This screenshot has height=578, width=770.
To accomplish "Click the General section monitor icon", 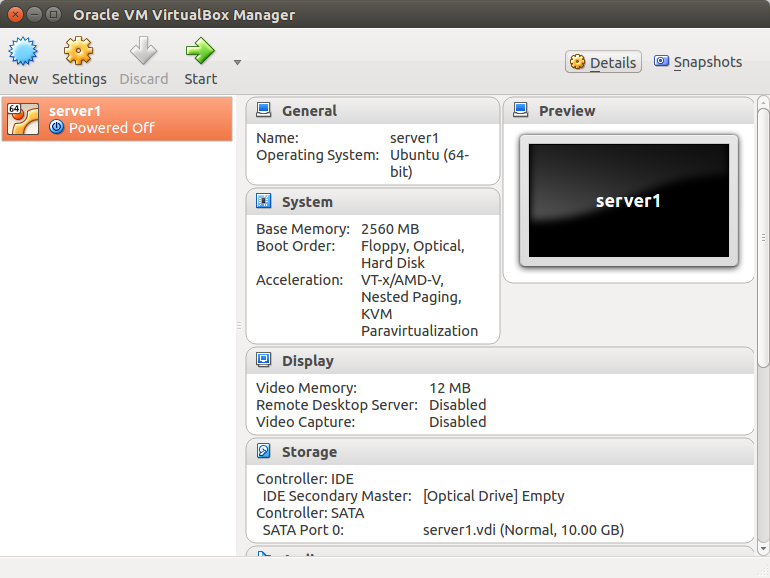I will click(x=264, y=110).
